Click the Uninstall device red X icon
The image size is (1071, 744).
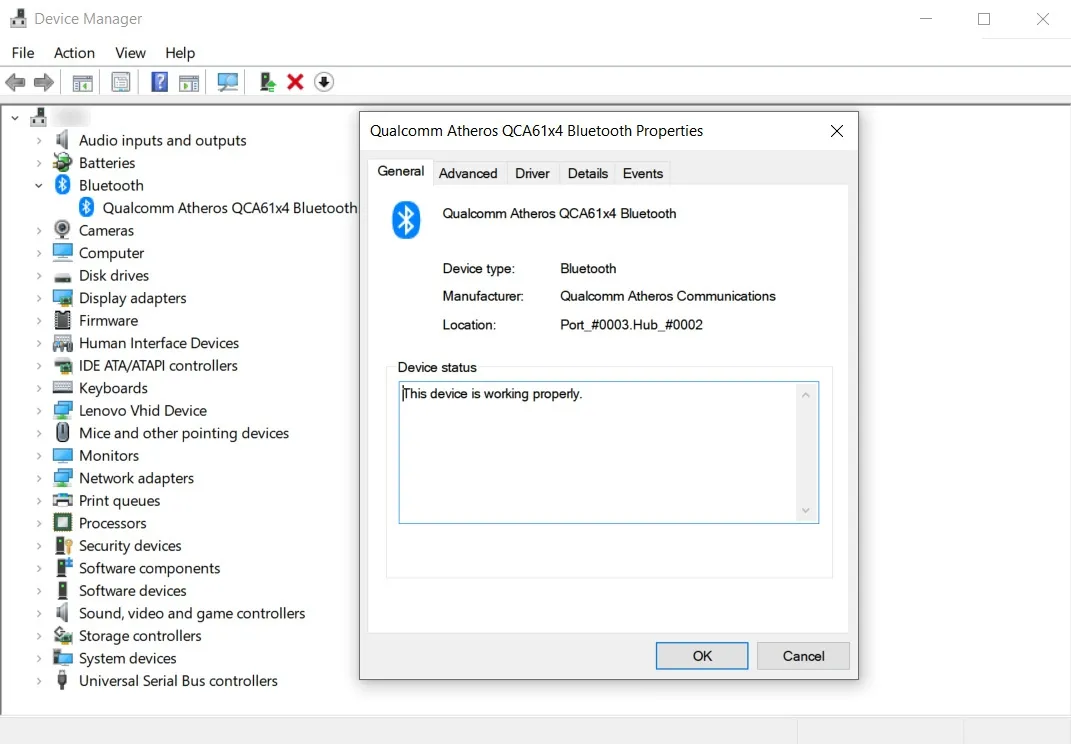tap(295, 82)
